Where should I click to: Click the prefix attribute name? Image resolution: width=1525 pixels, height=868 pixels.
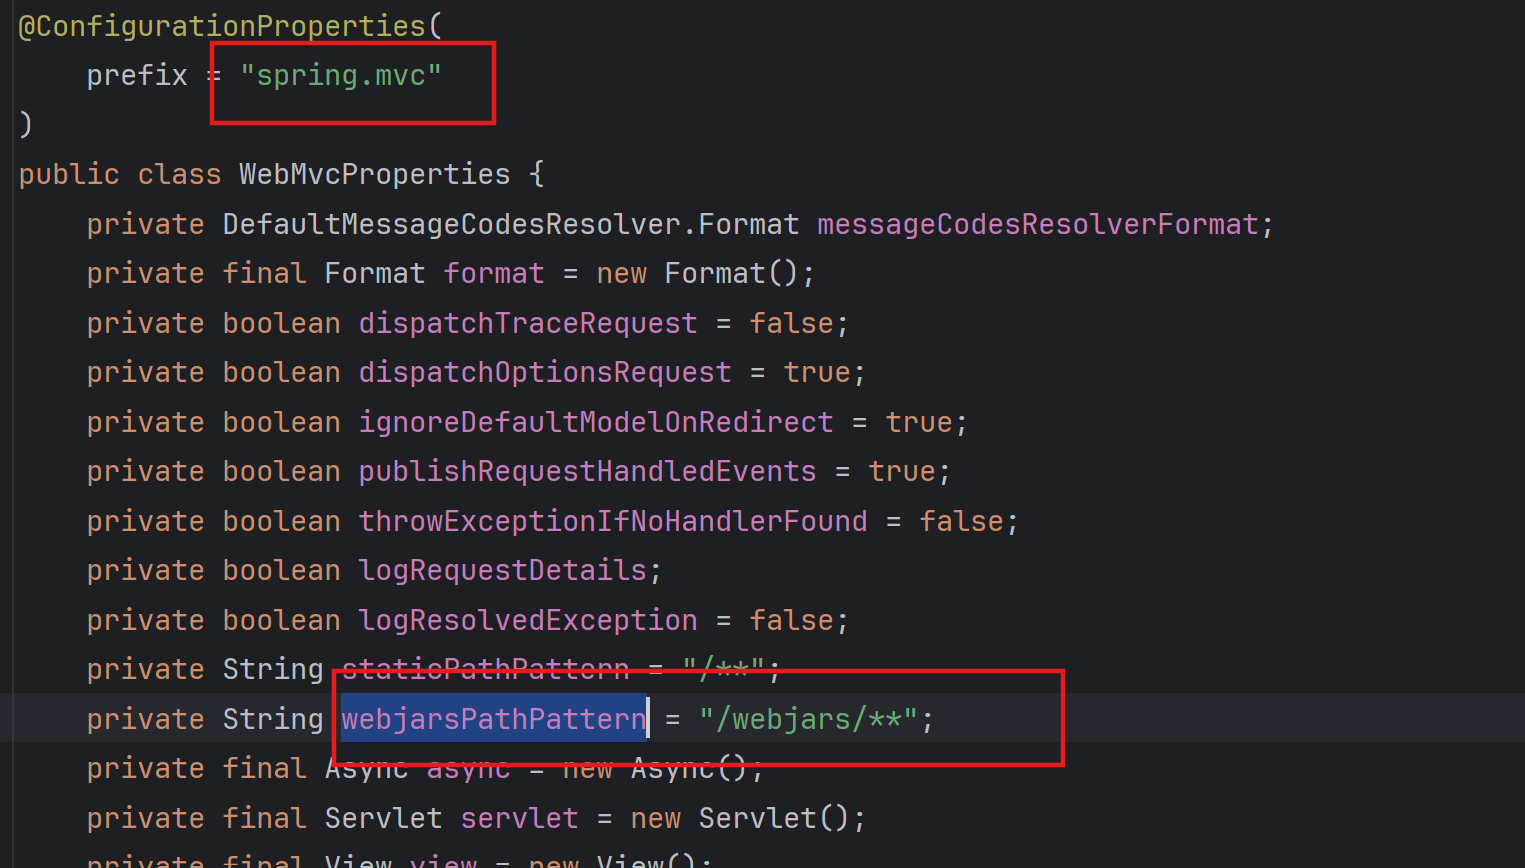pyautogui.click(x=136, y=74)
